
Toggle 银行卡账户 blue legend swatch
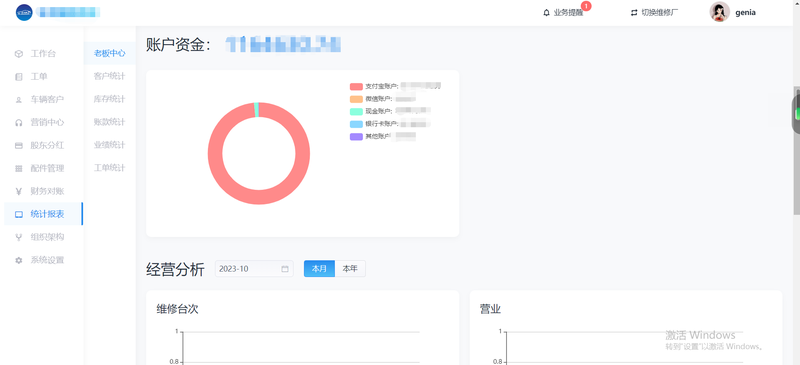356,124
